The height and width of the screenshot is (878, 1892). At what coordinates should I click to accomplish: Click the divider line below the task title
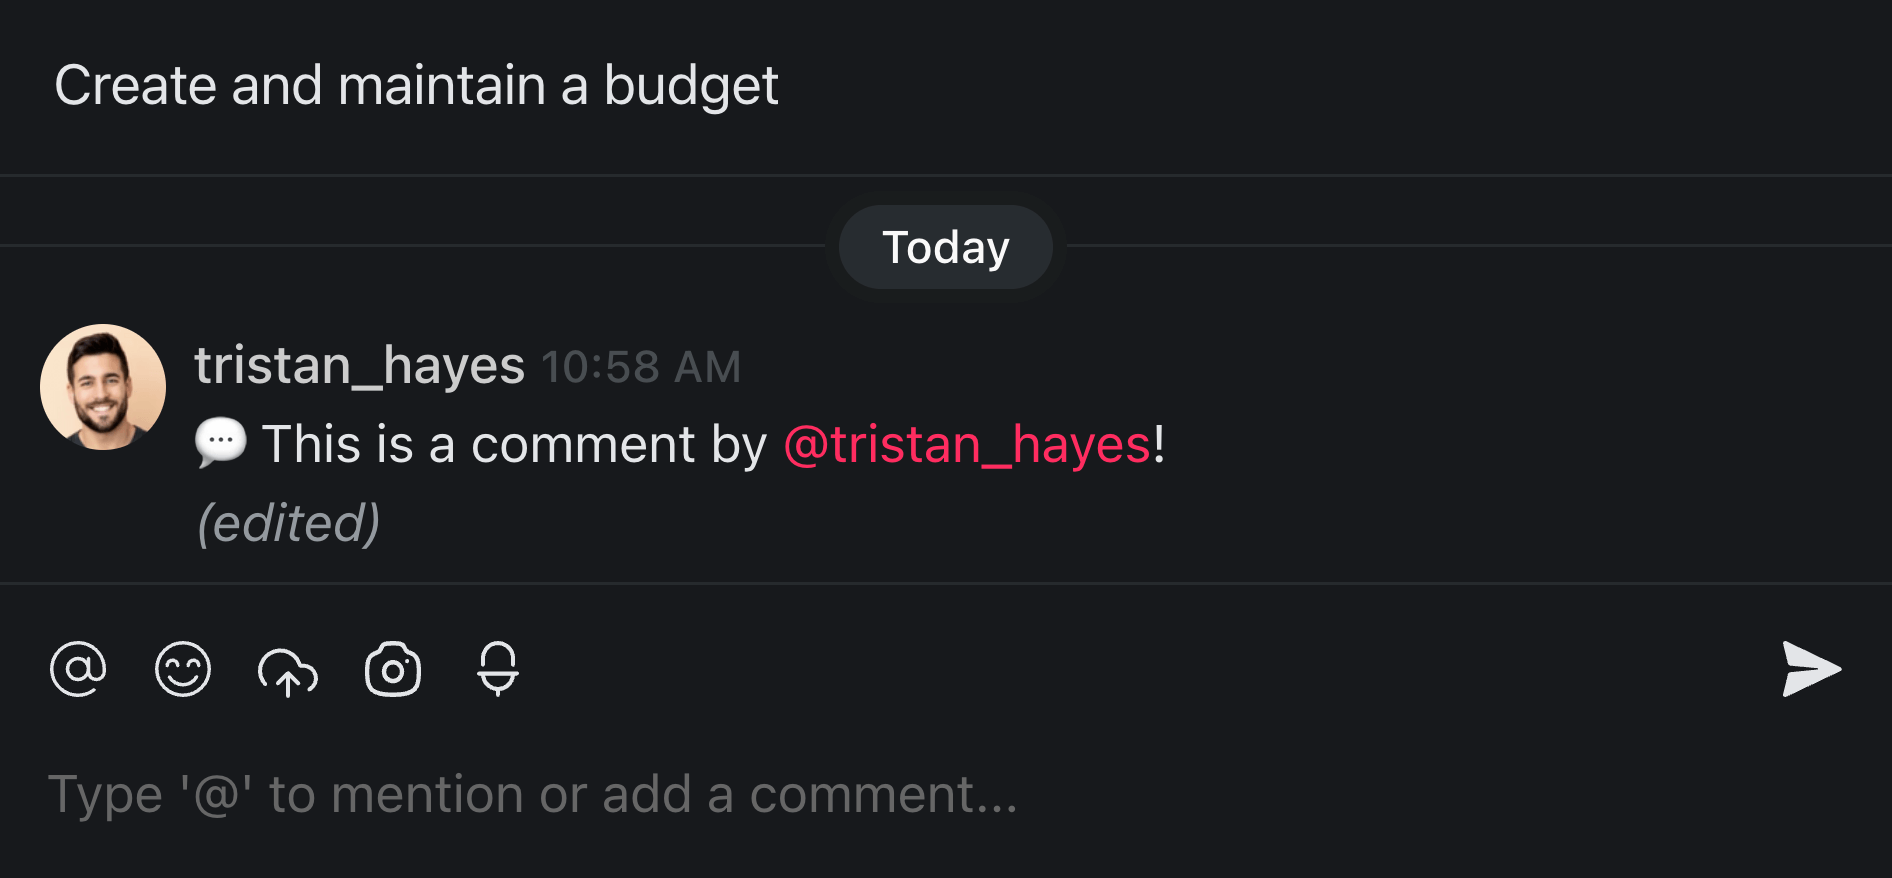coord(946,175)
